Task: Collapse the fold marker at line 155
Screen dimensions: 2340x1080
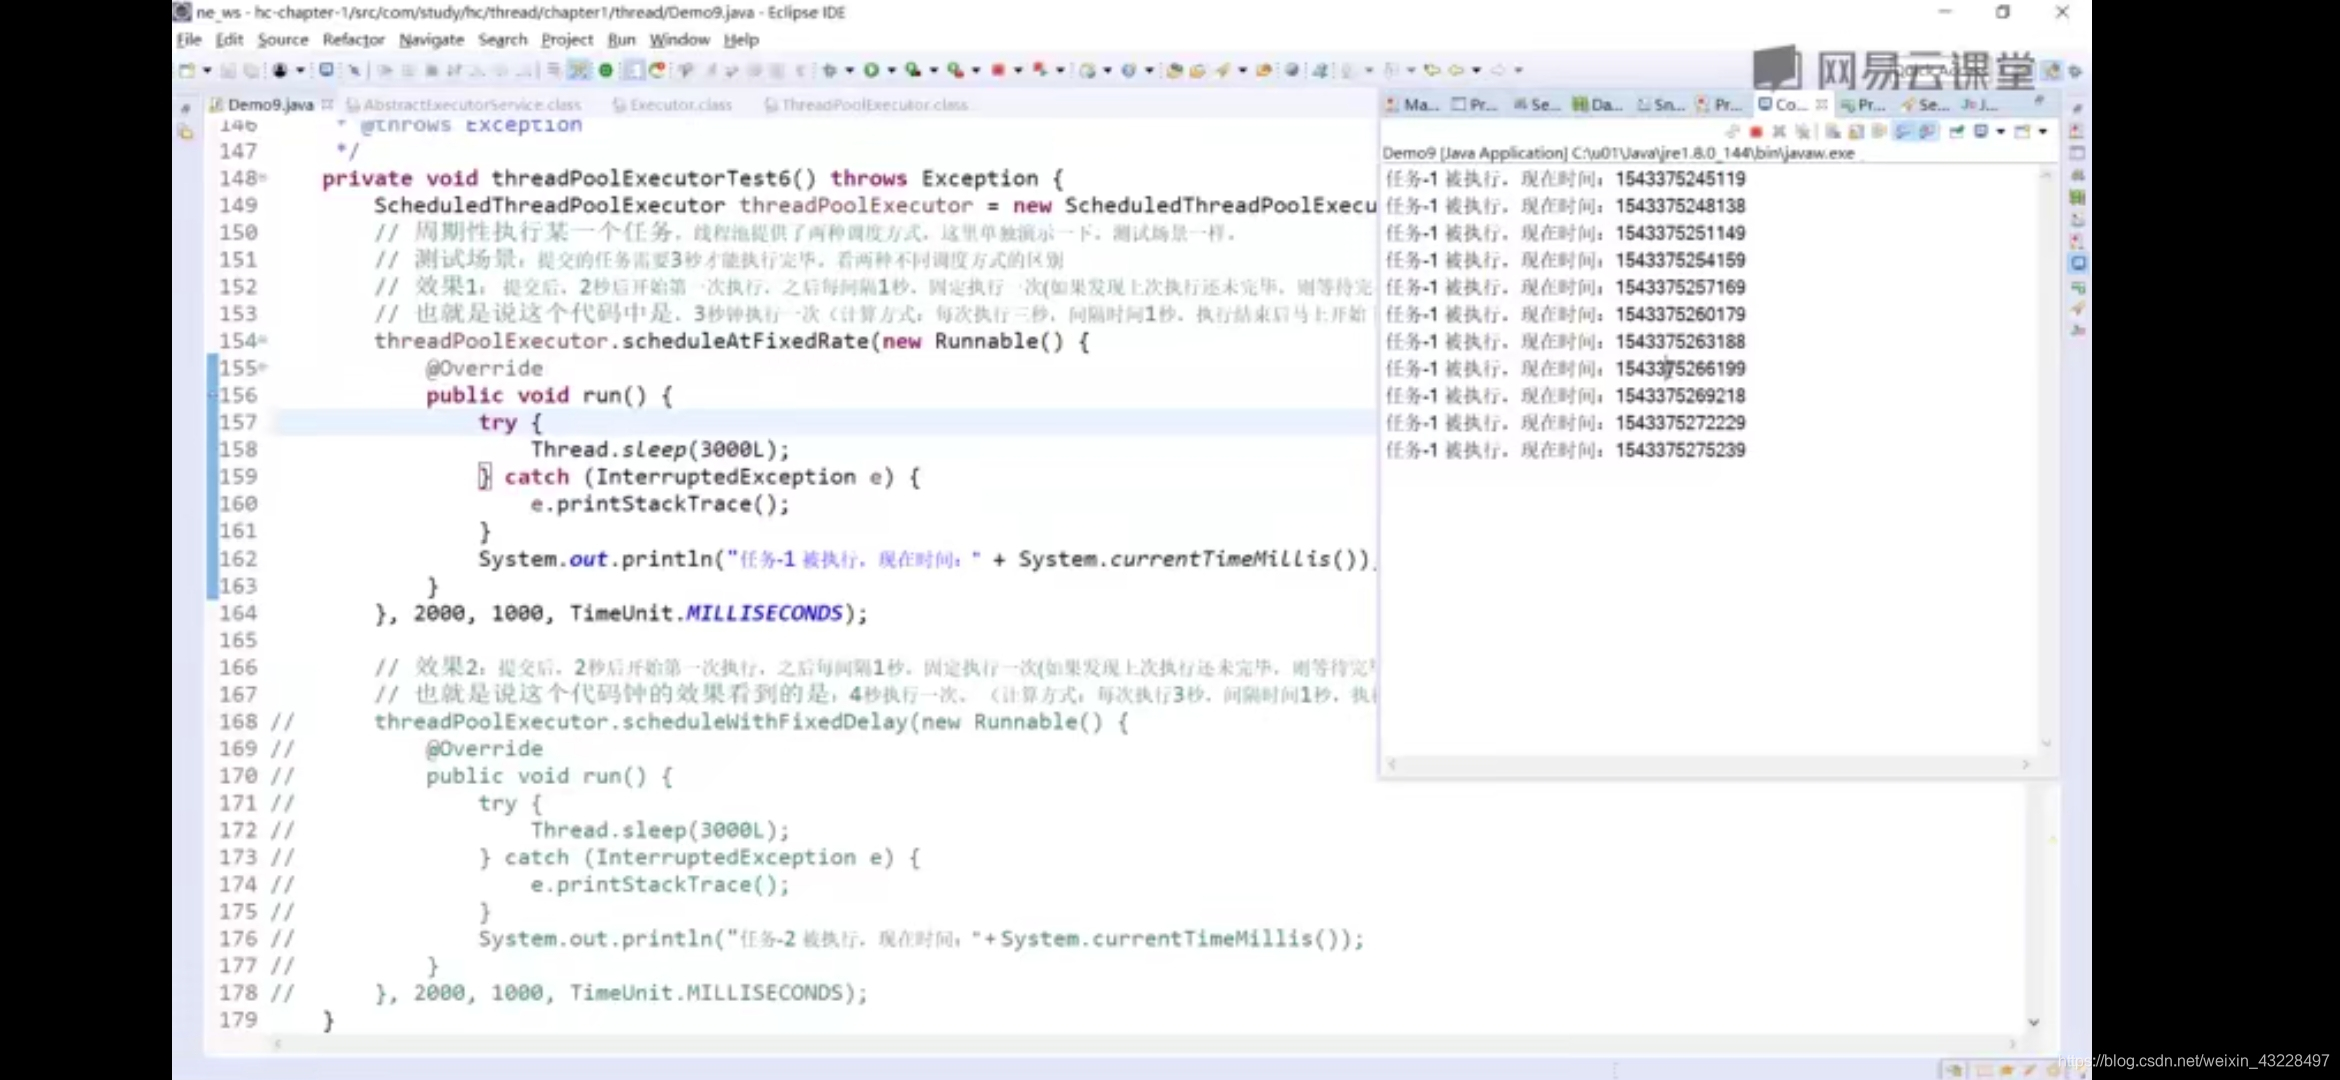Action: (264, 368)
